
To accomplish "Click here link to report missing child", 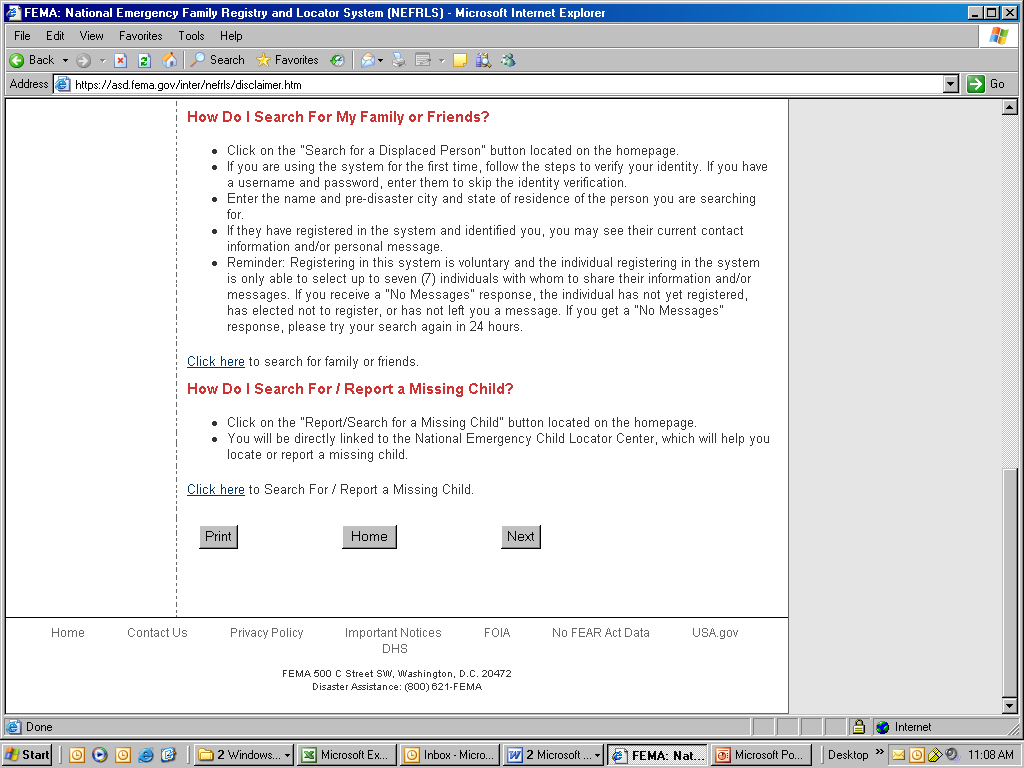I will point(216,490).
